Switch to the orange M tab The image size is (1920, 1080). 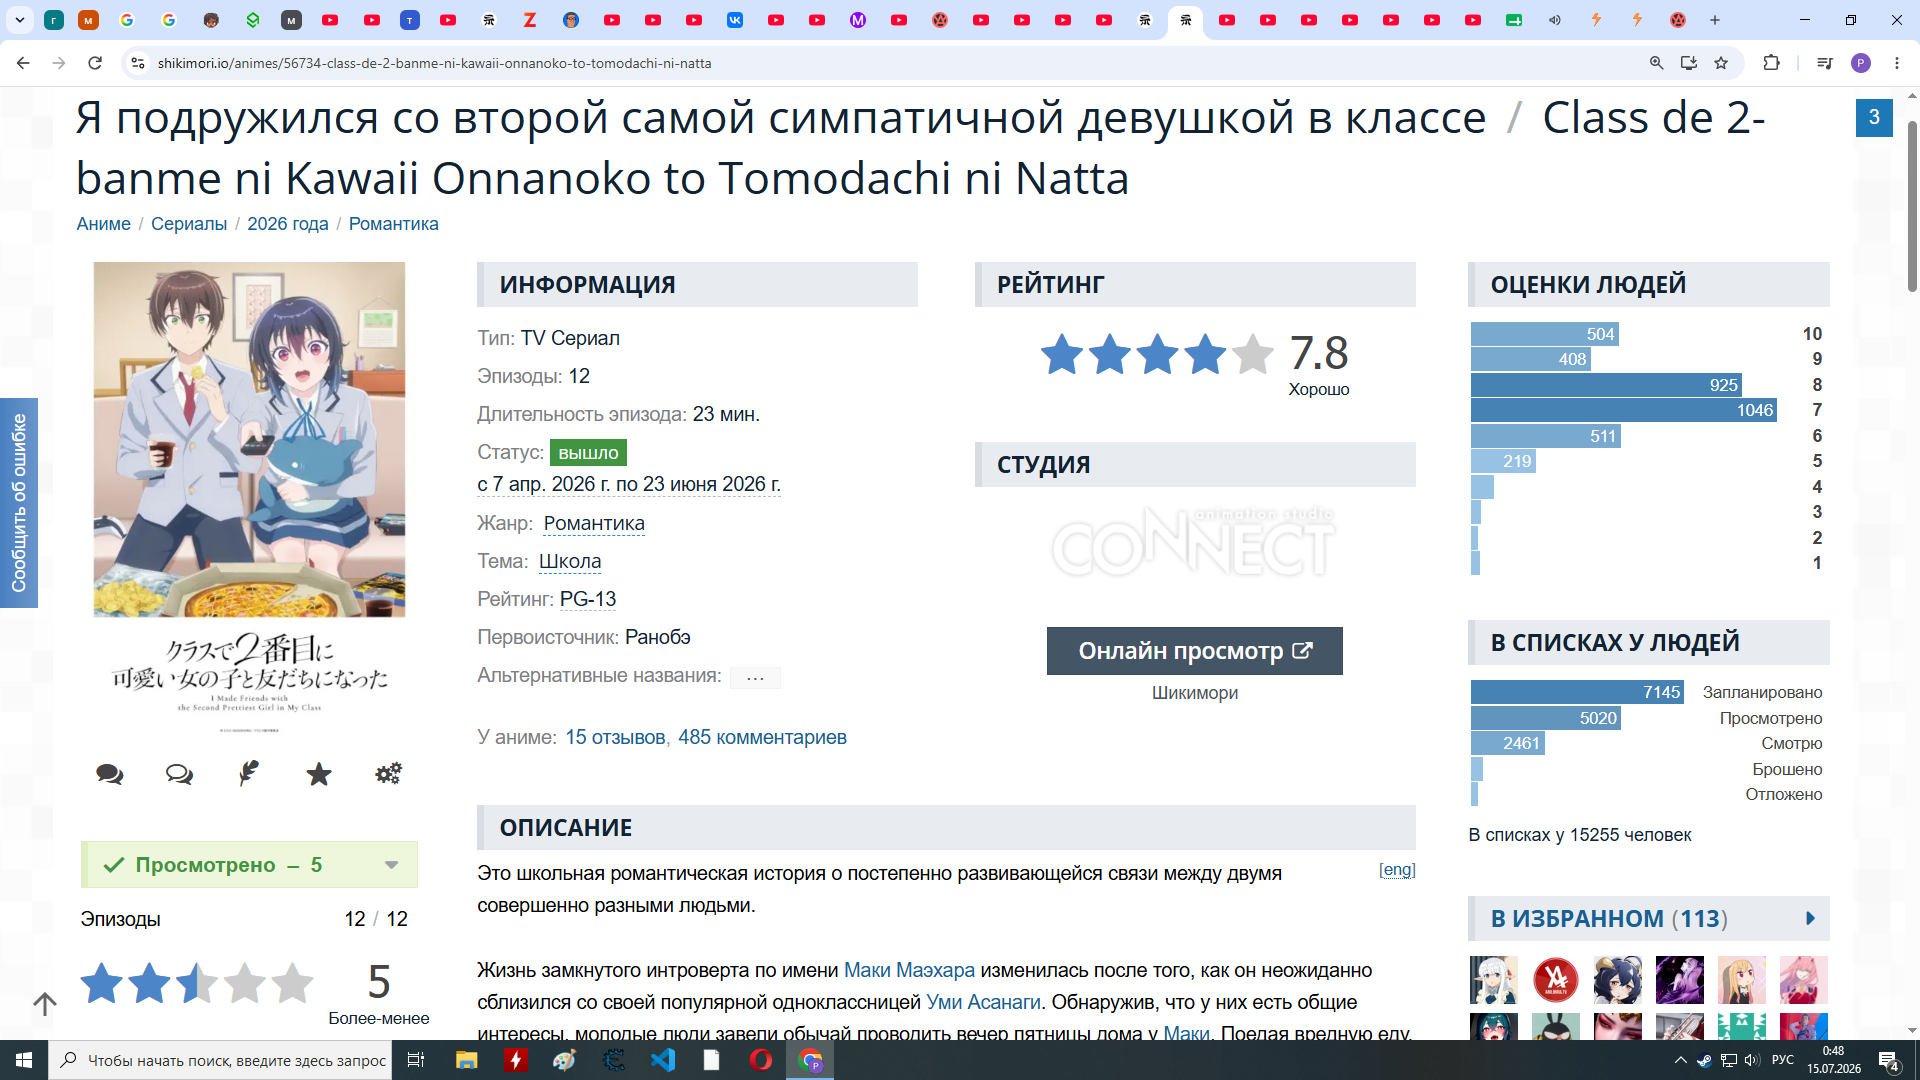tap(88, 20)
